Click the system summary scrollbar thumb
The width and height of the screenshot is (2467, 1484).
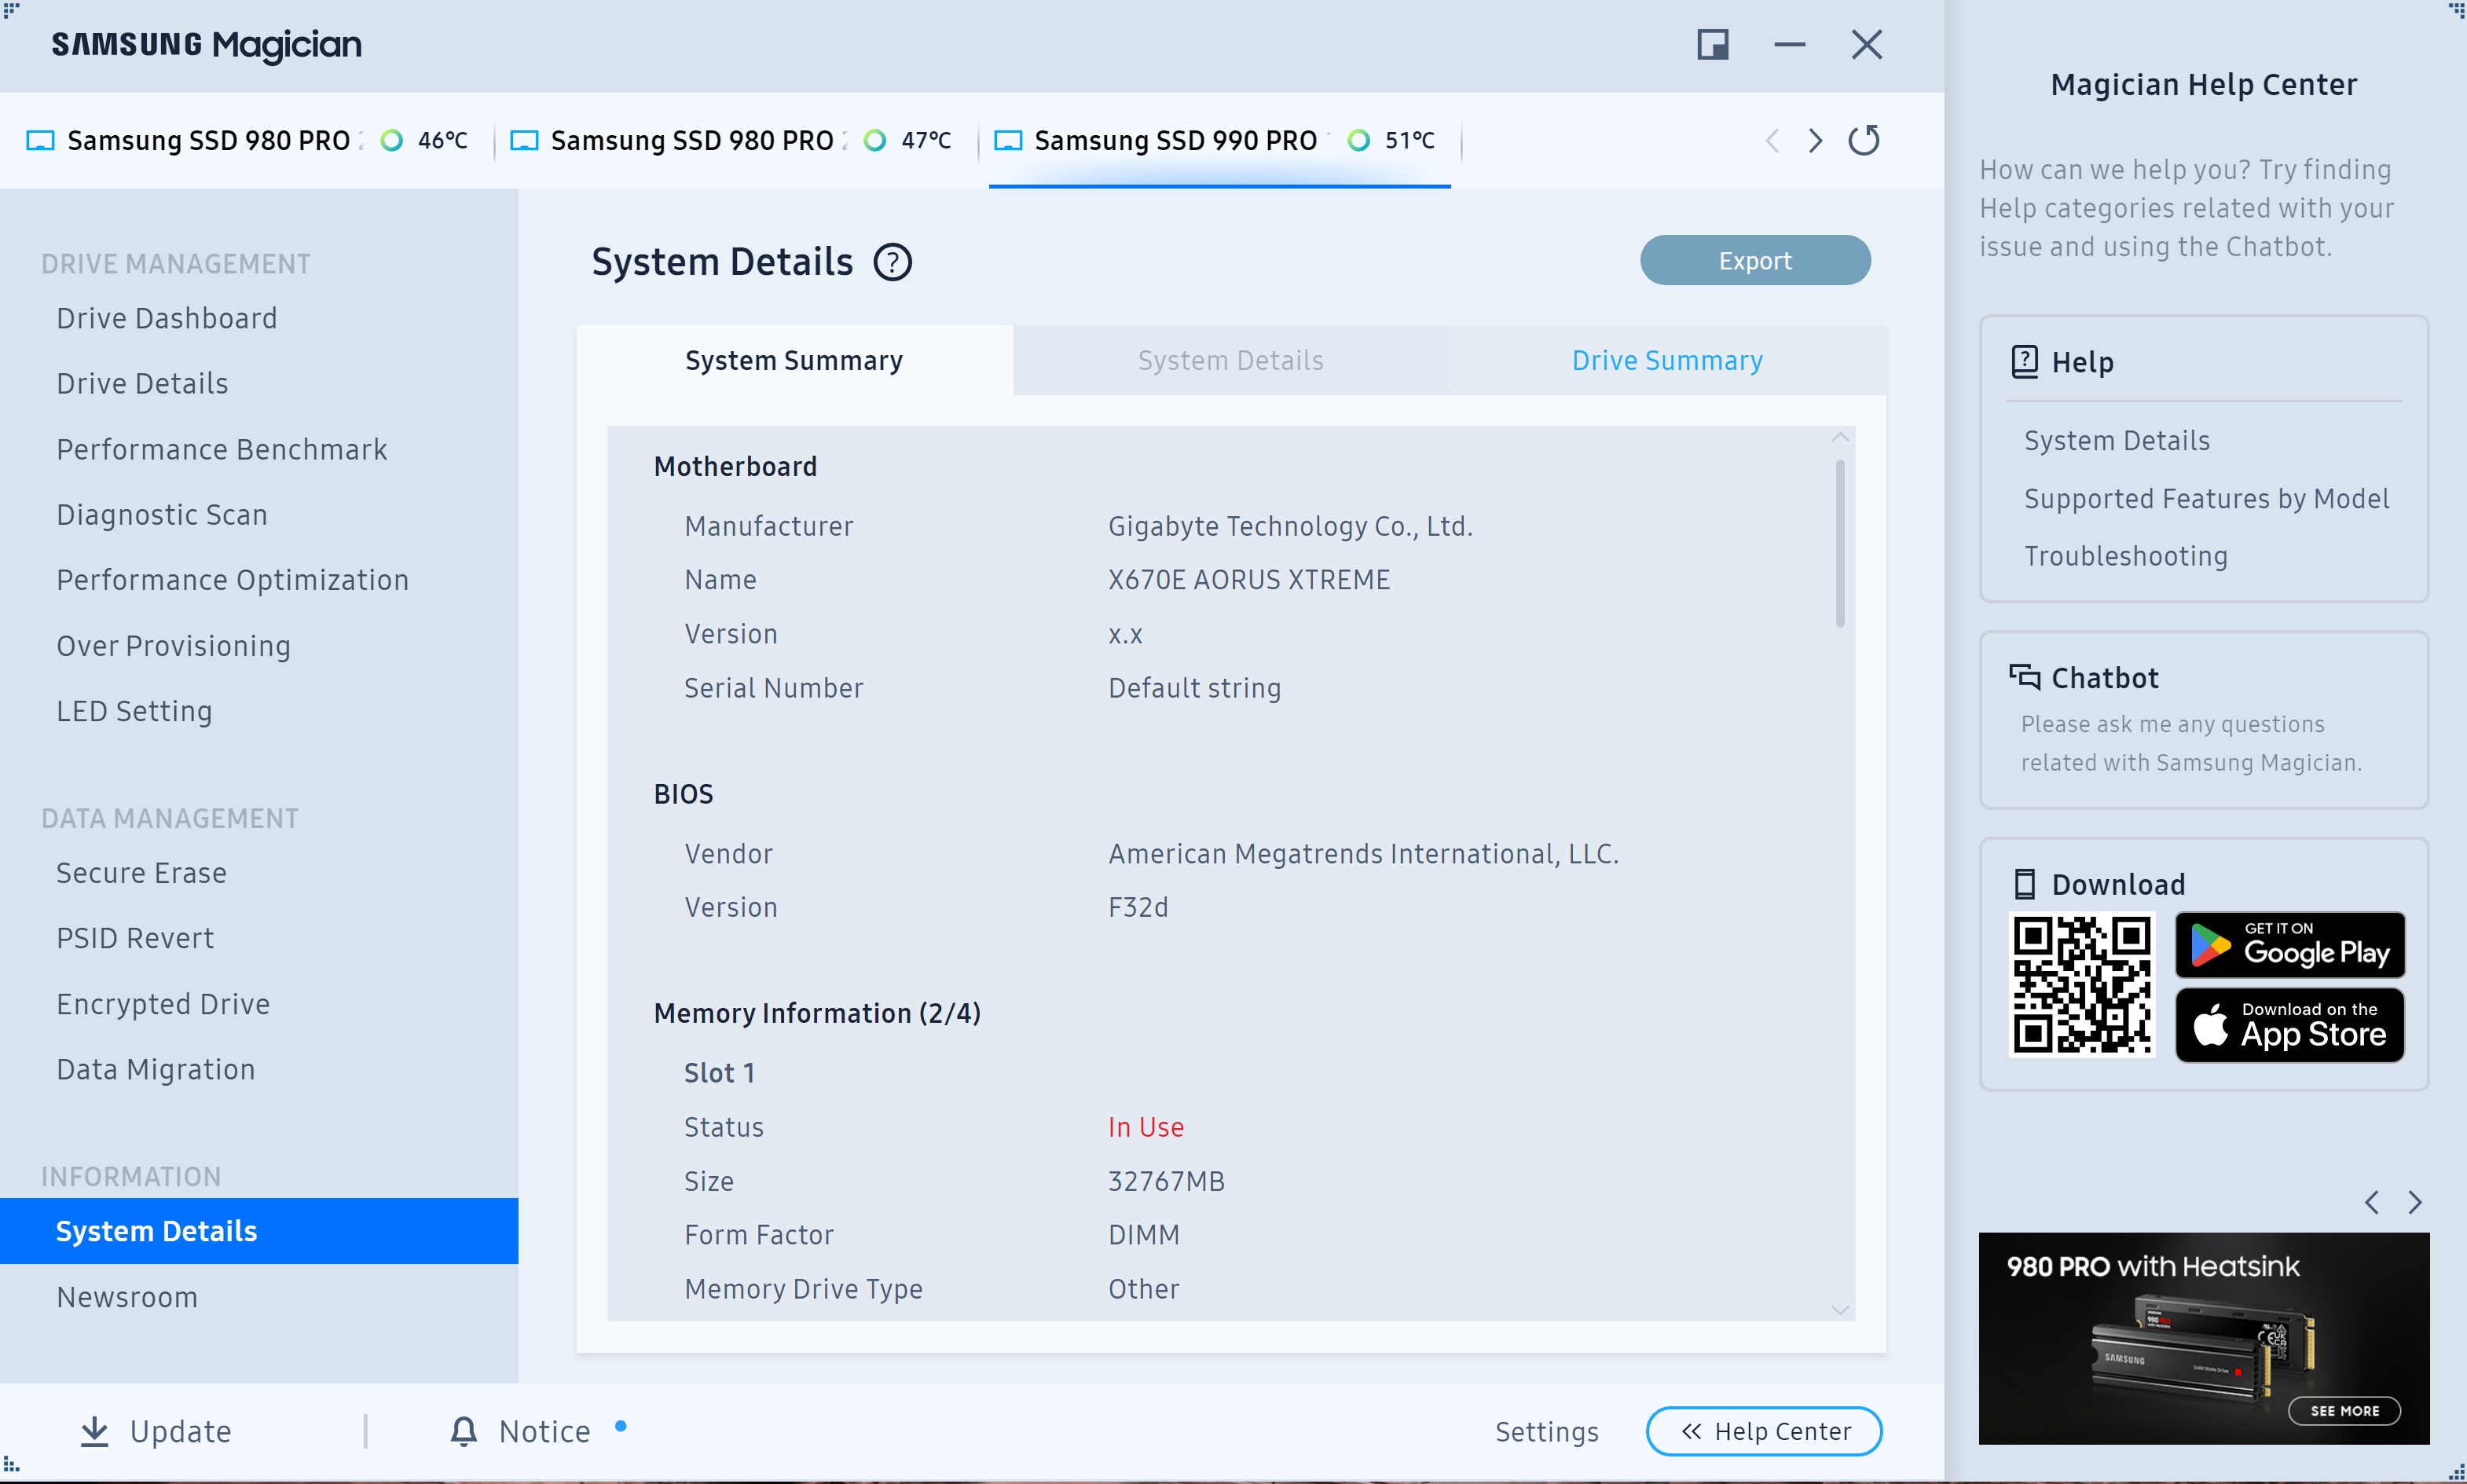tap(1840, 543)
